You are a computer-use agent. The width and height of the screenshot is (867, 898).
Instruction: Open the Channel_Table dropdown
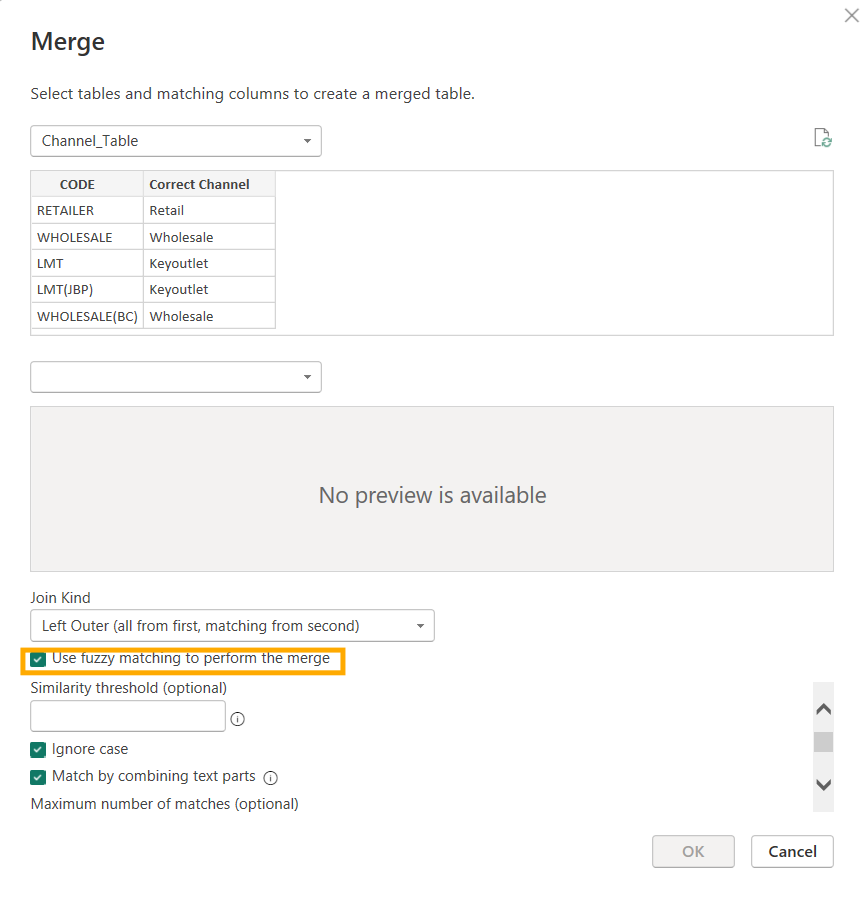coord(176,141)
